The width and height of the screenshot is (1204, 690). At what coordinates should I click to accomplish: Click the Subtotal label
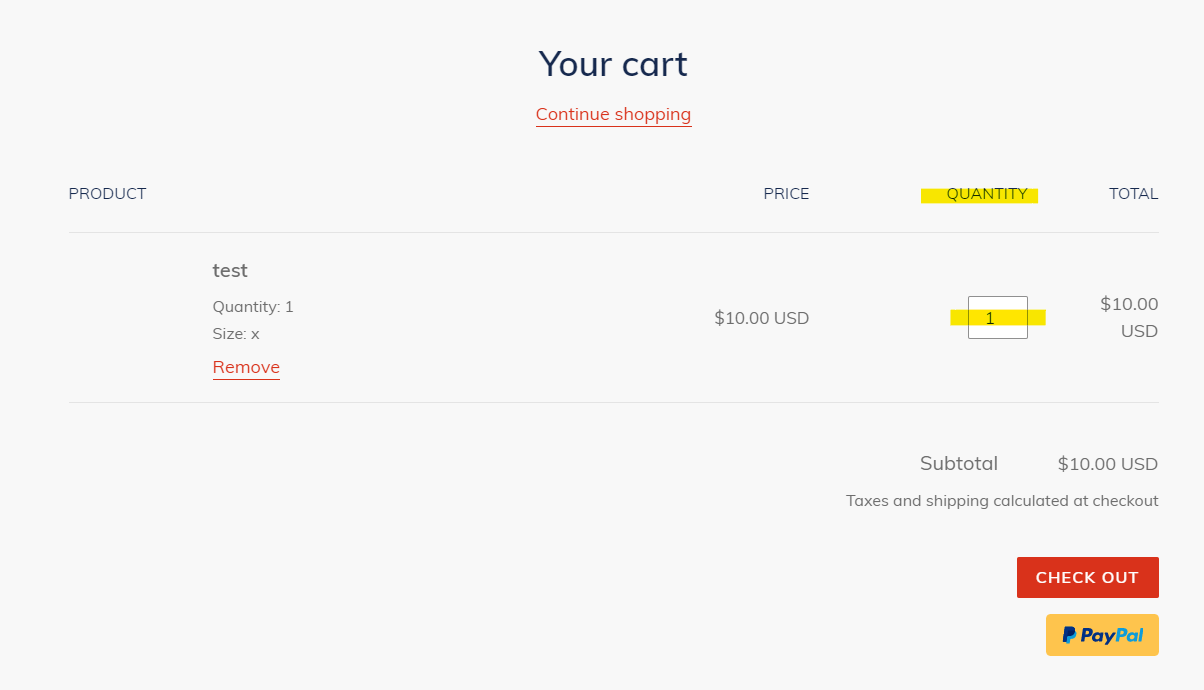point(958,463)
